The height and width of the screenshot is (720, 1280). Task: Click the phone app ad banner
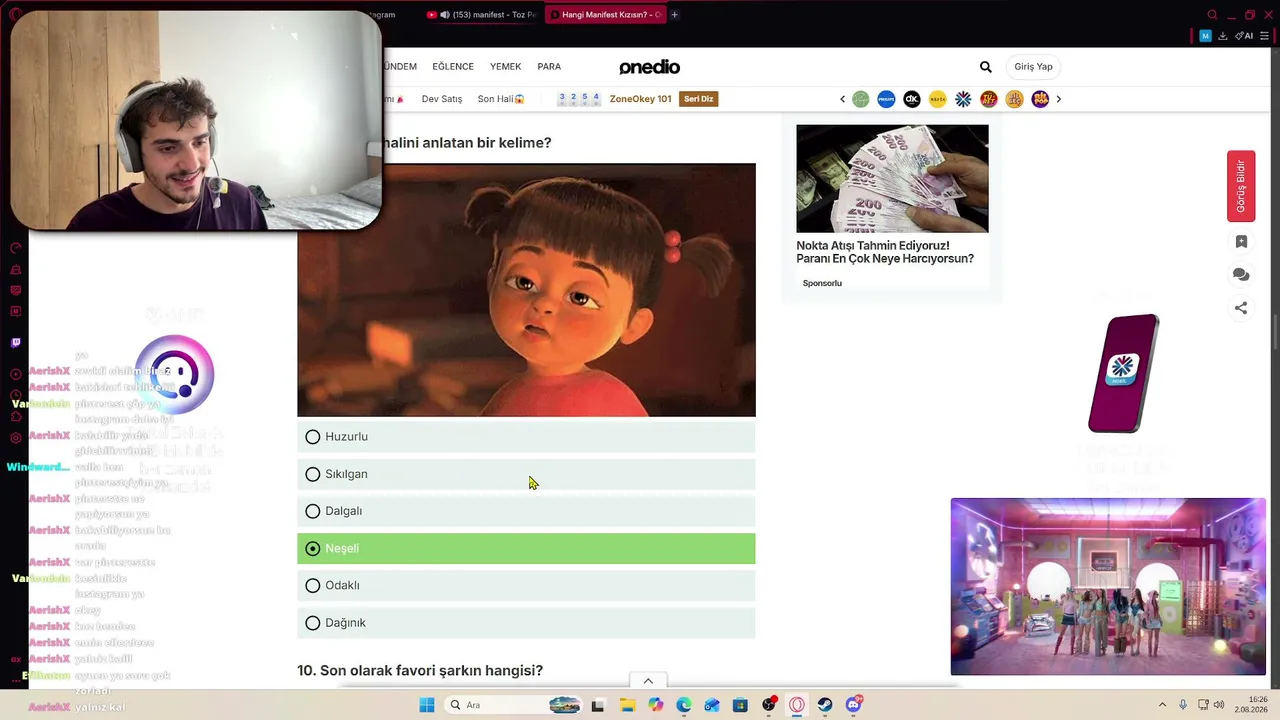point(1123,374)
